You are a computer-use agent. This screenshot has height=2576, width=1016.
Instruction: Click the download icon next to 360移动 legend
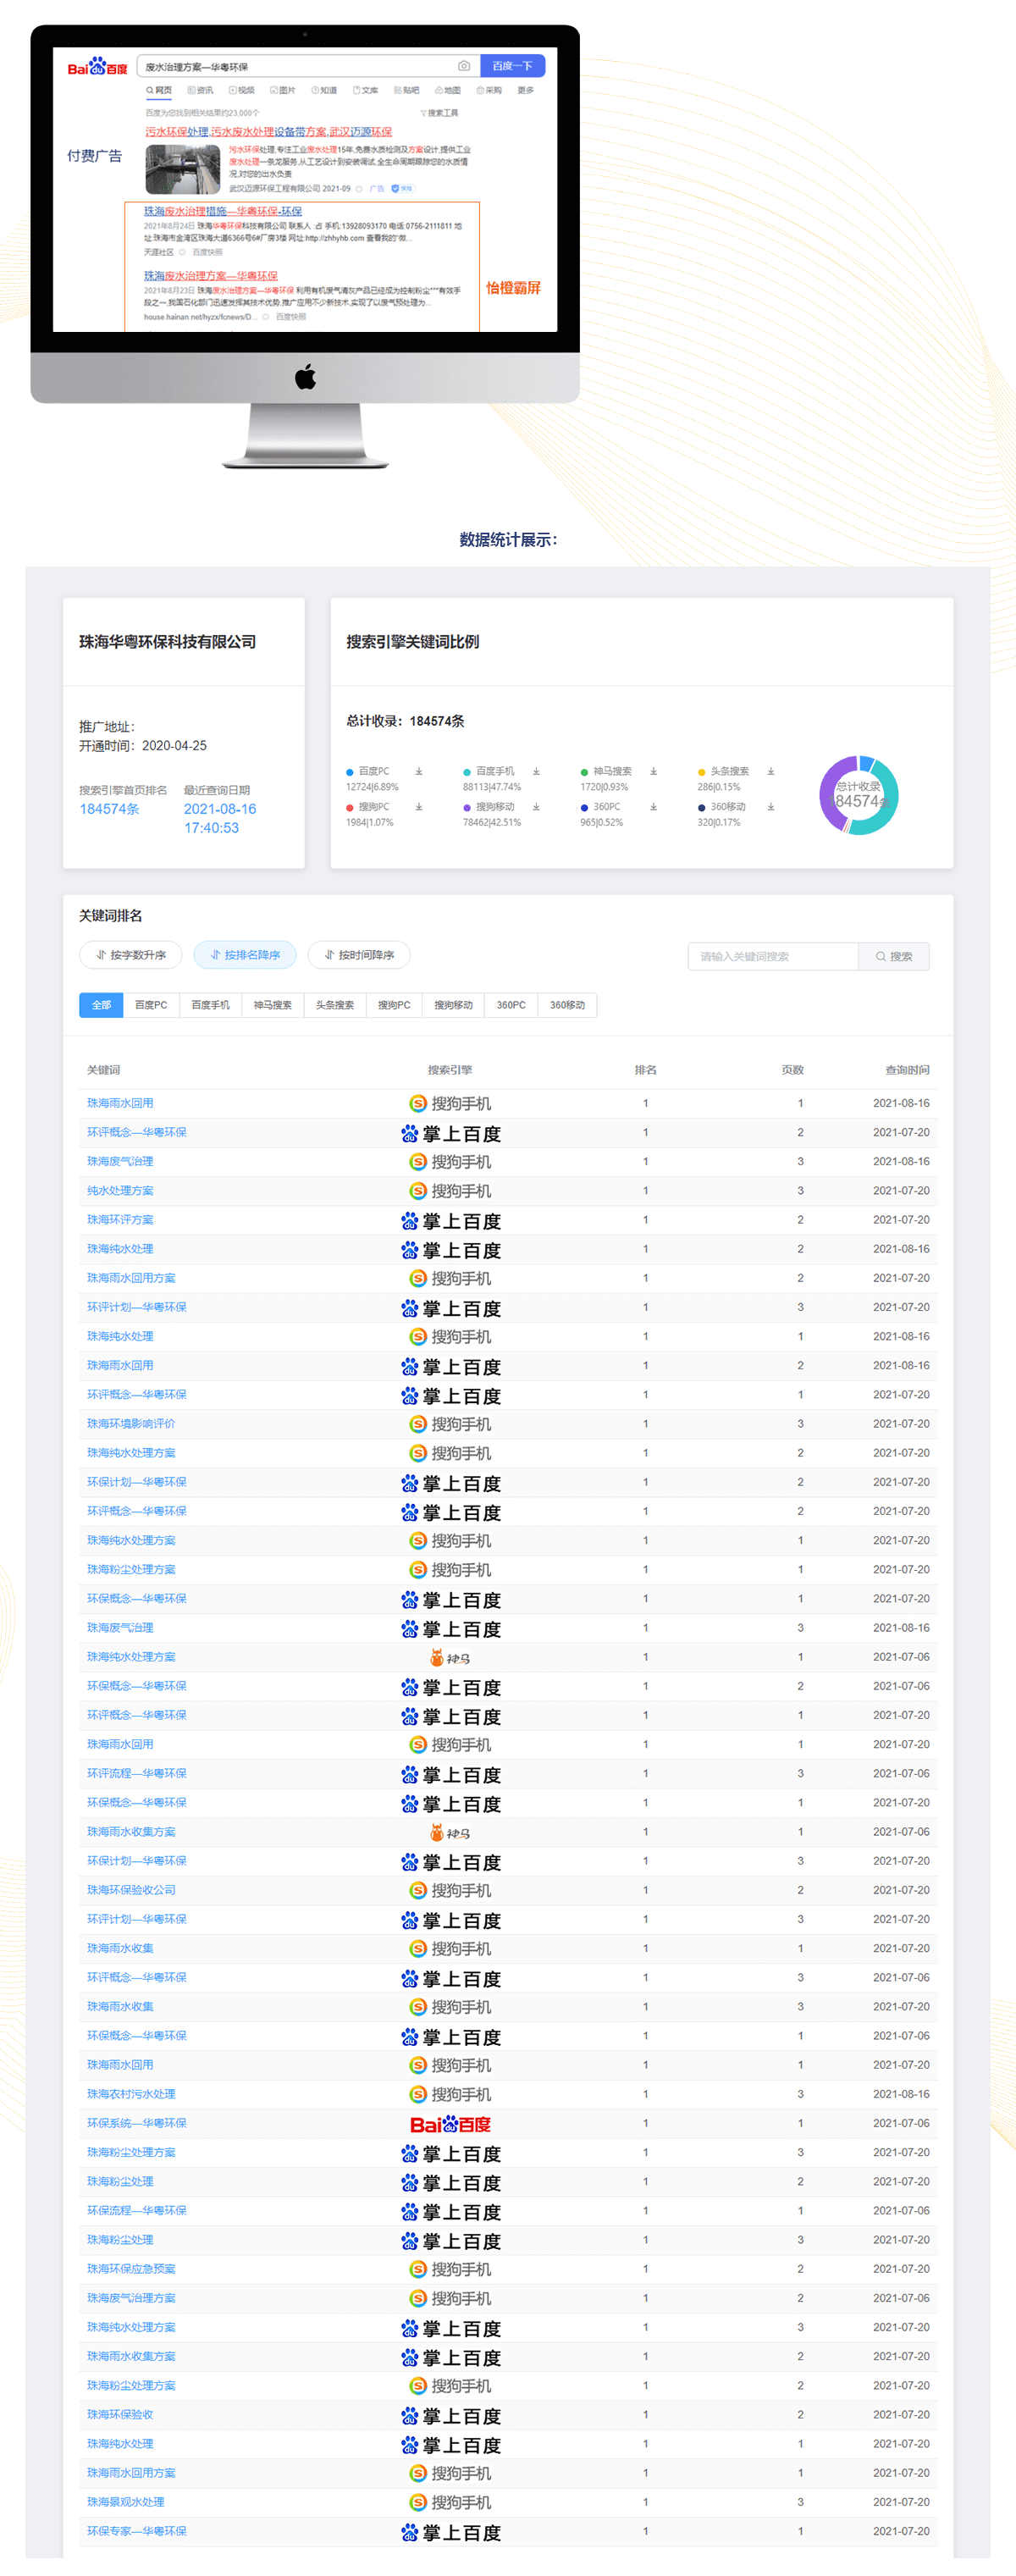771,806
